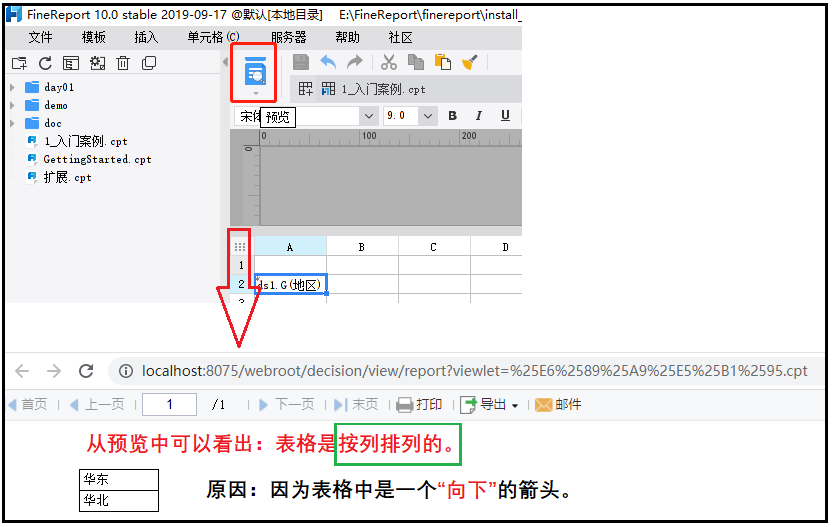Click the Paste clipboard icon
Viewport: 832px width, 527px height.
pyautogui.click(x=443, y=62)
